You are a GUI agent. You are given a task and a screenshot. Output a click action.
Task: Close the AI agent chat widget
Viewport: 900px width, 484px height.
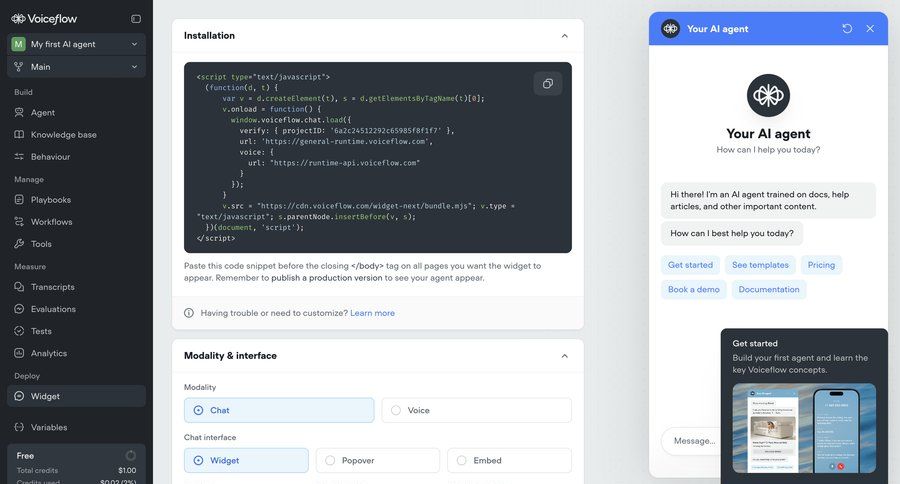(870, 29)
